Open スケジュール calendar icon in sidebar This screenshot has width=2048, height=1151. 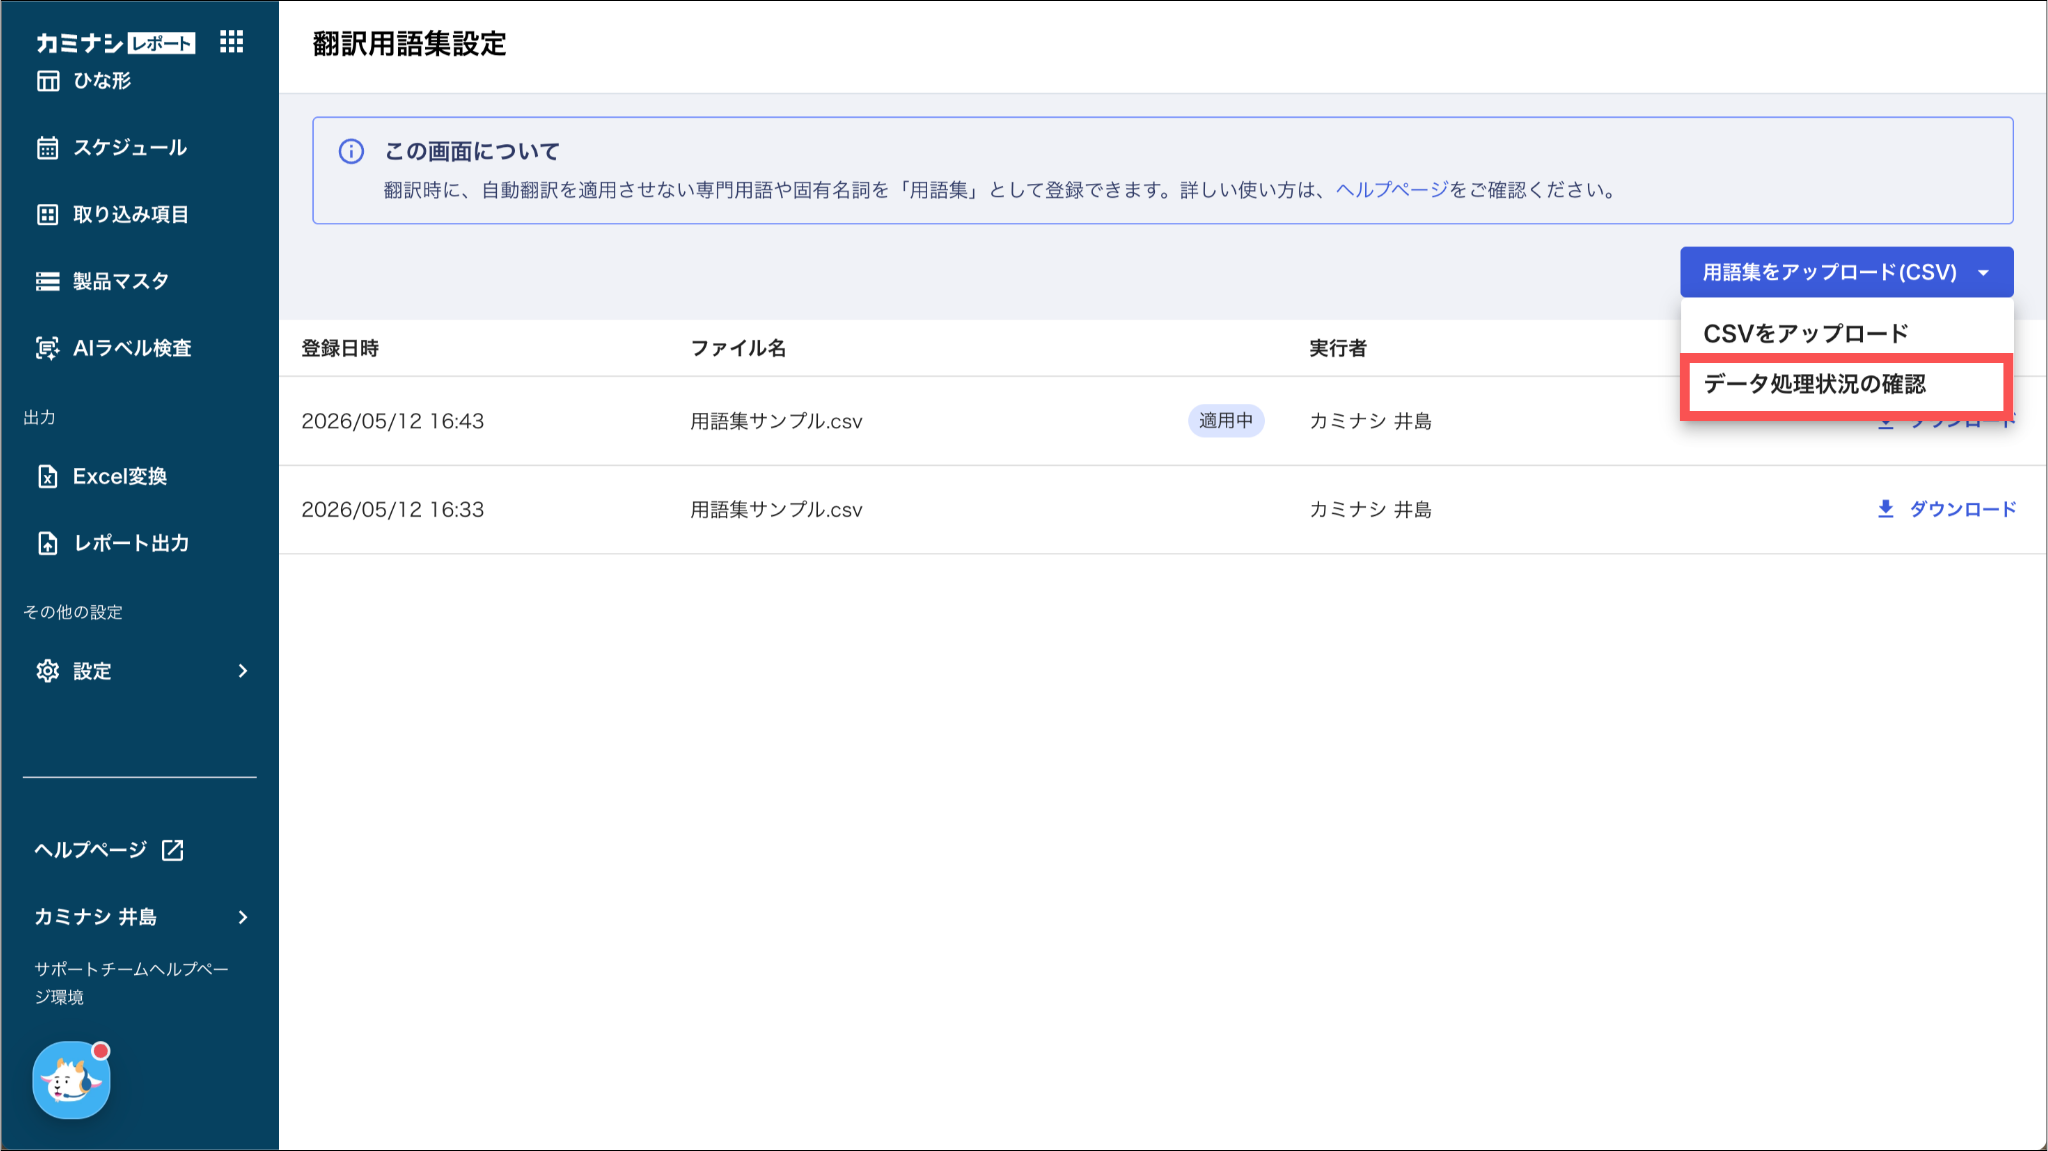pyautogui.click(x=48, y=148)
